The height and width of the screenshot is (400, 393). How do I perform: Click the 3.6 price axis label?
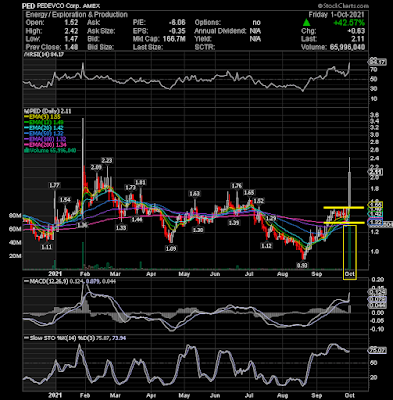click(x=374, y=114)
